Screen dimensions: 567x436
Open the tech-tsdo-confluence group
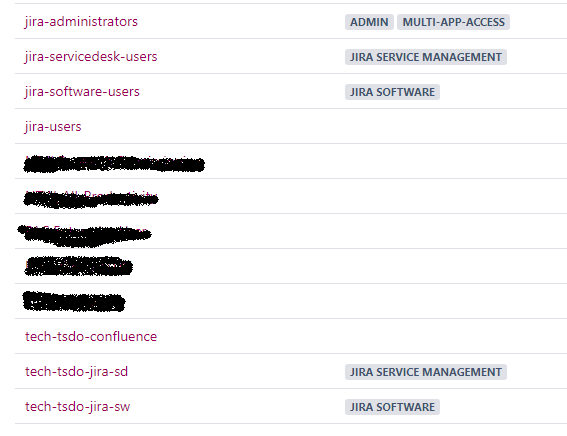[x=91, y=337]
